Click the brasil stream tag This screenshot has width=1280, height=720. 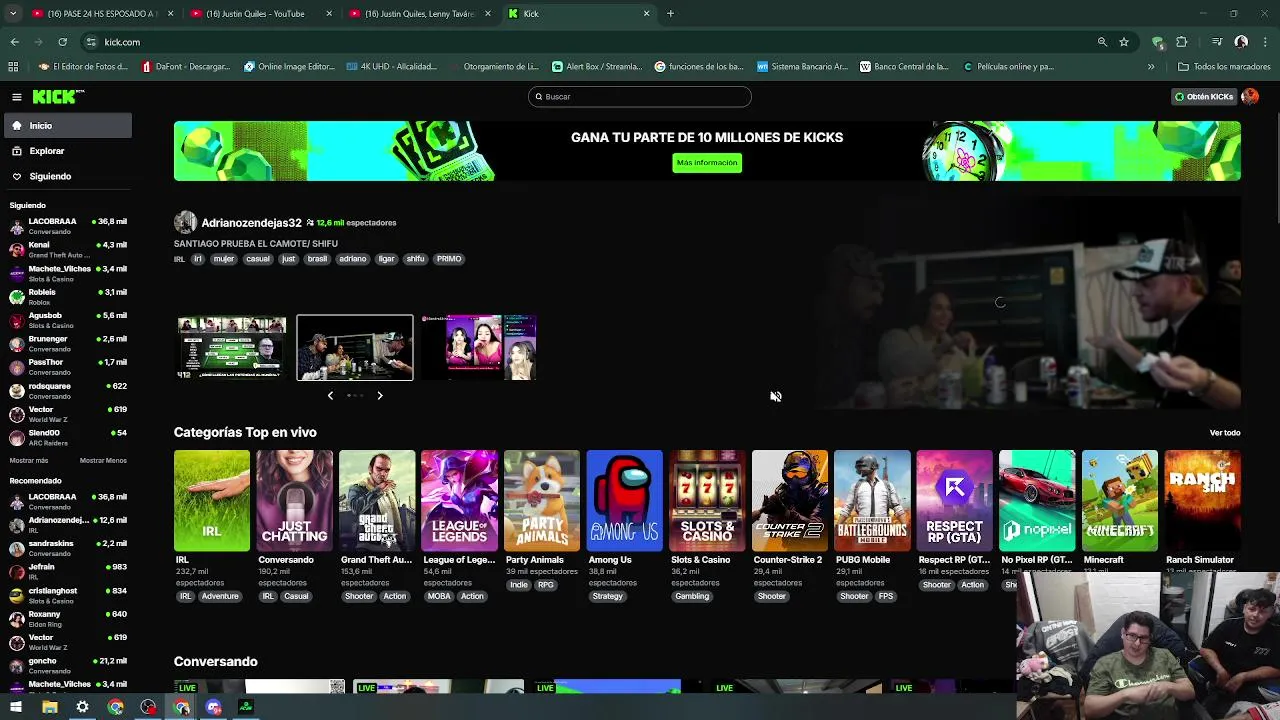[x=317, y=259]
